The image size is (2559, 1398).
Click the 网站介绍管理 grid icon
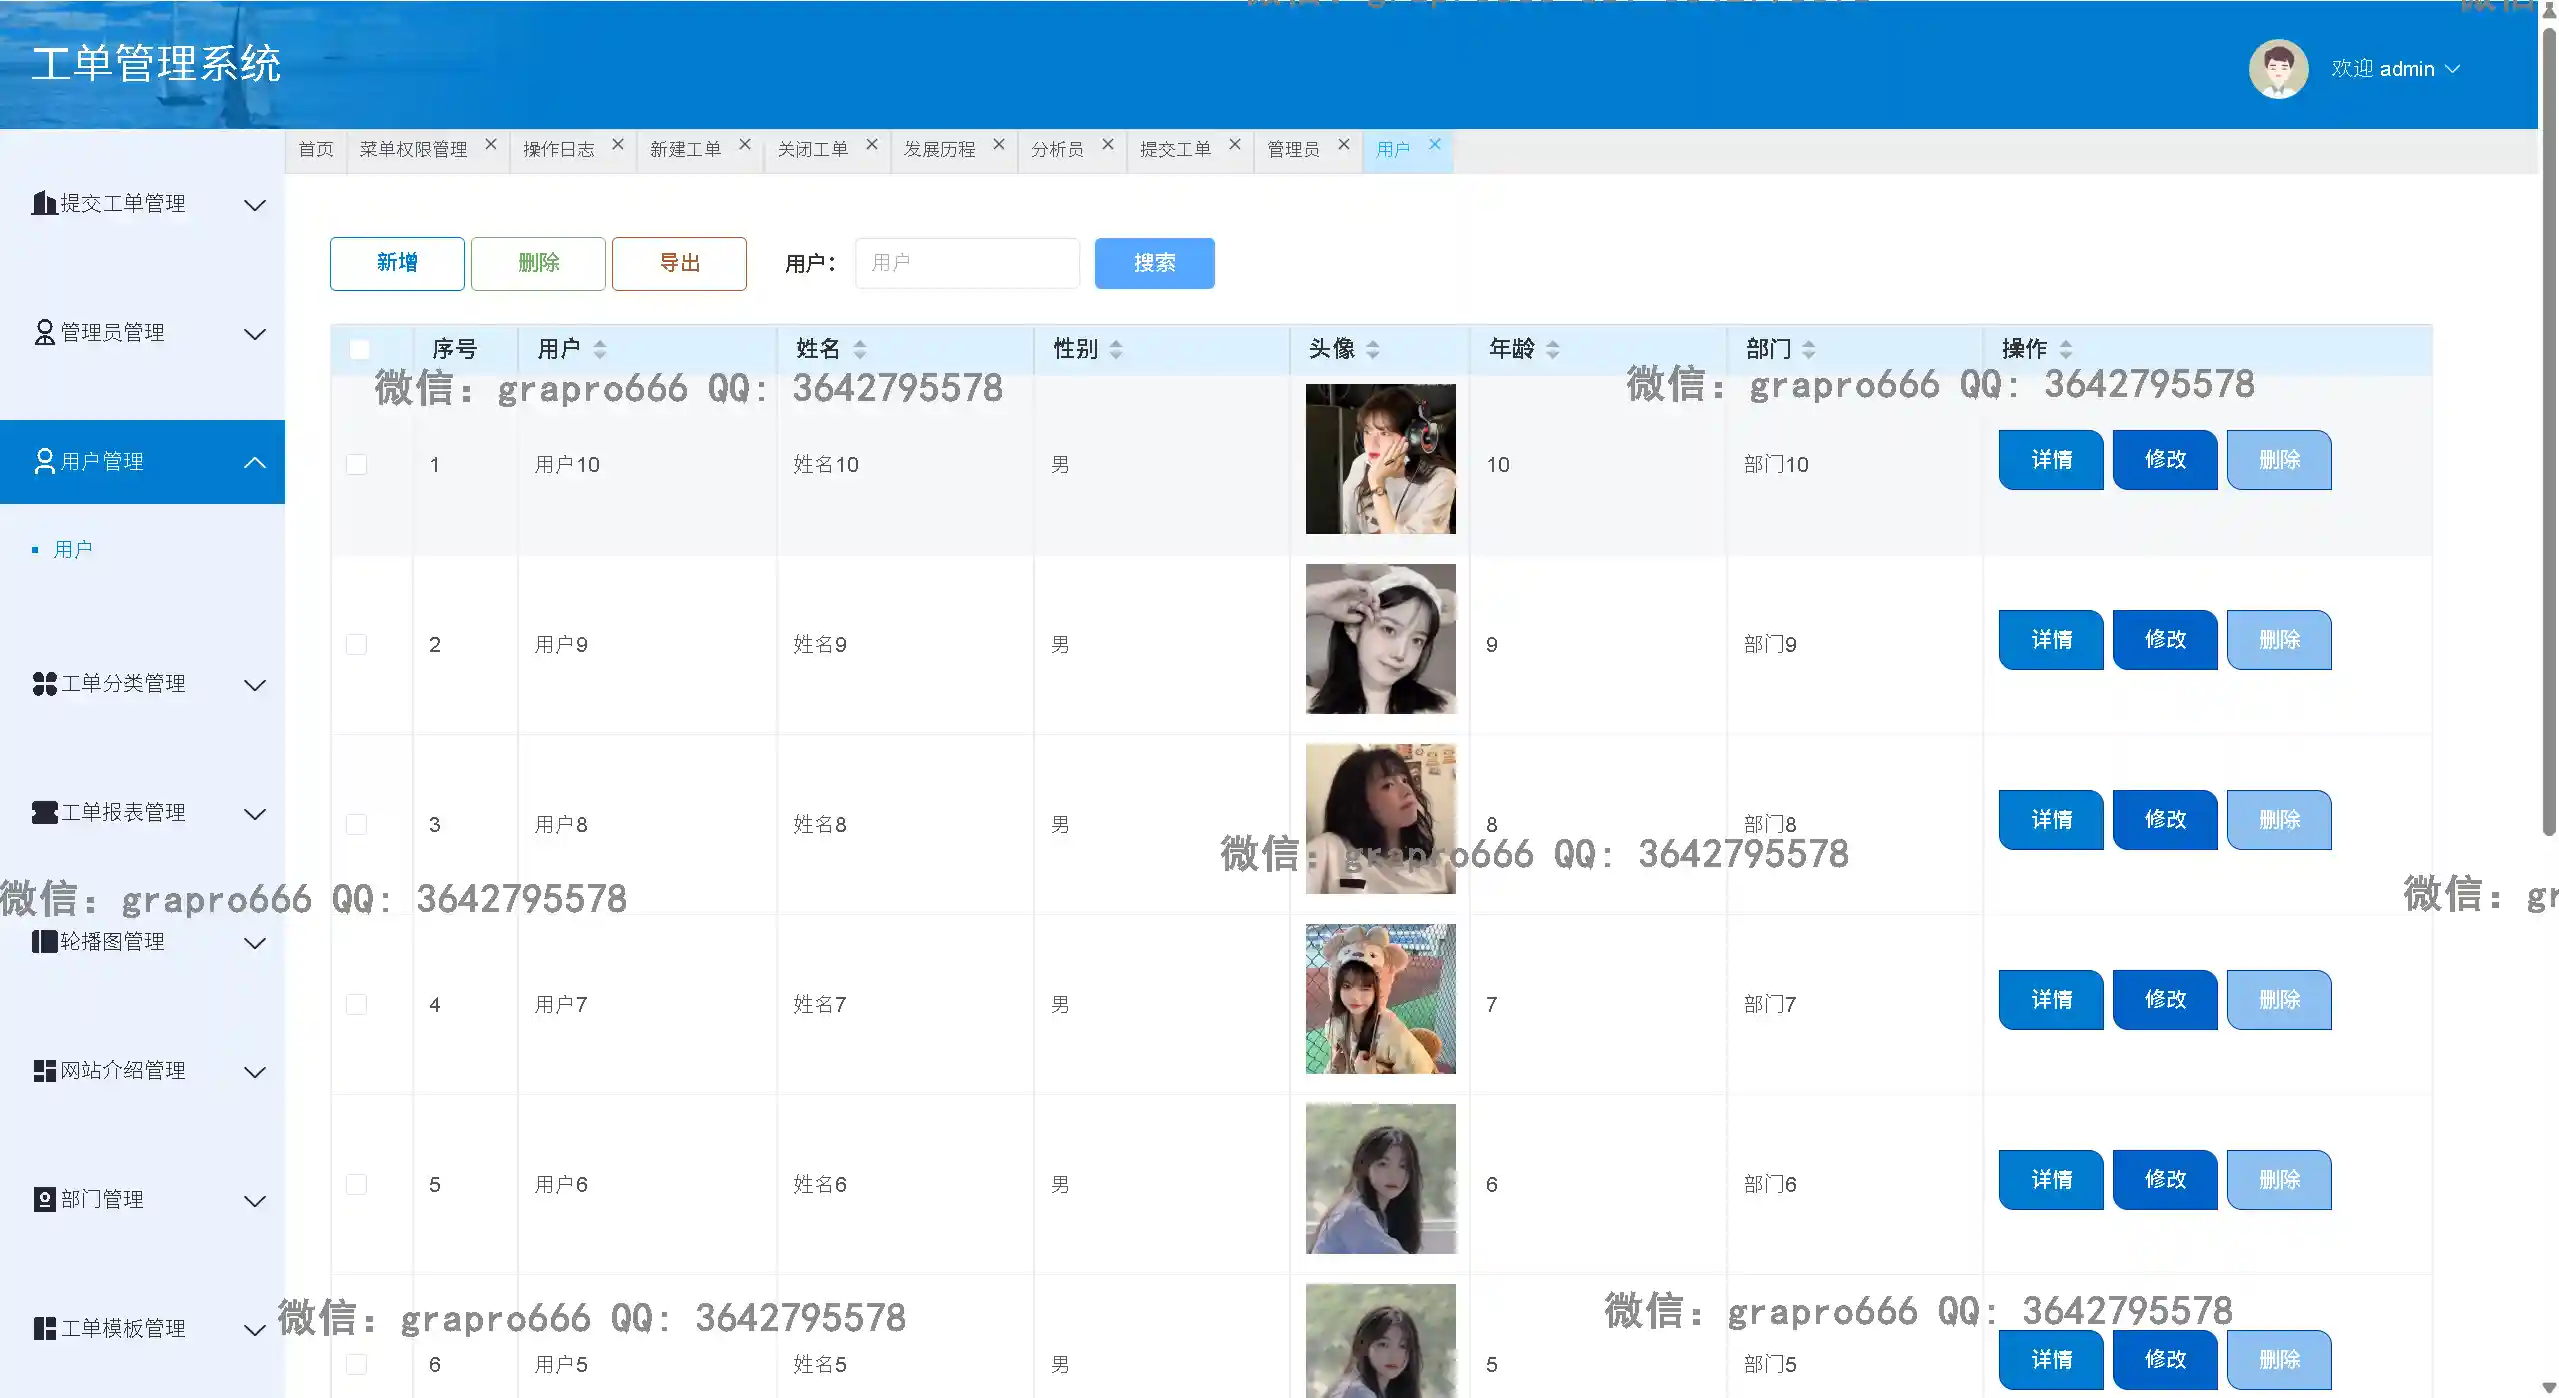[44, 1071]
